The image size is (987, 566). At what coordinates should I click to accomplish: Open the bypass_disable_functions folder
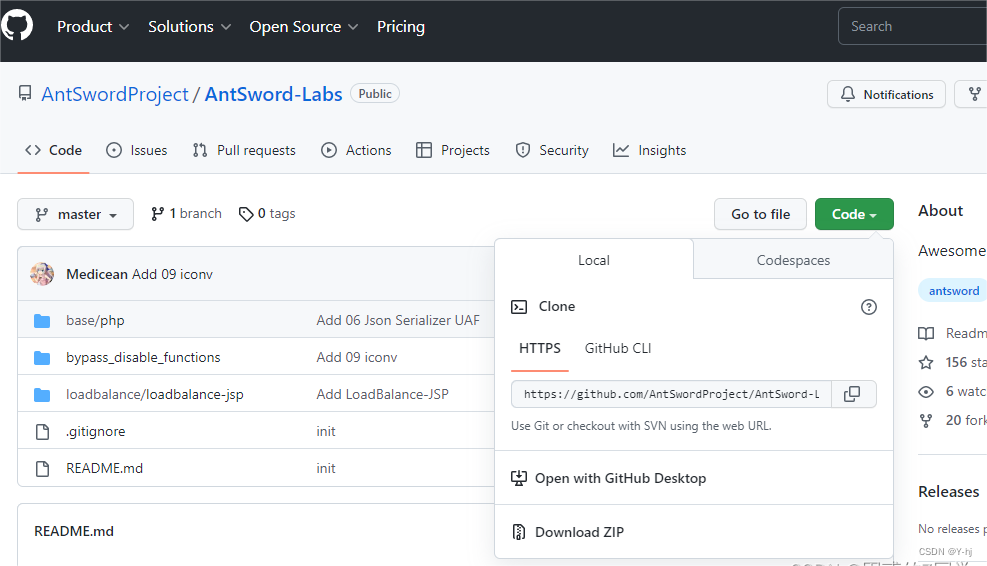pos(143,357)
